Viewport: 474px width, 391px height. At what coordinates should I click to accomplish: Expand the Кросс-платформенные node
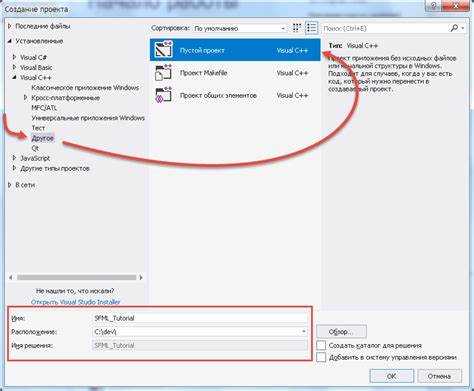point(25,98)
